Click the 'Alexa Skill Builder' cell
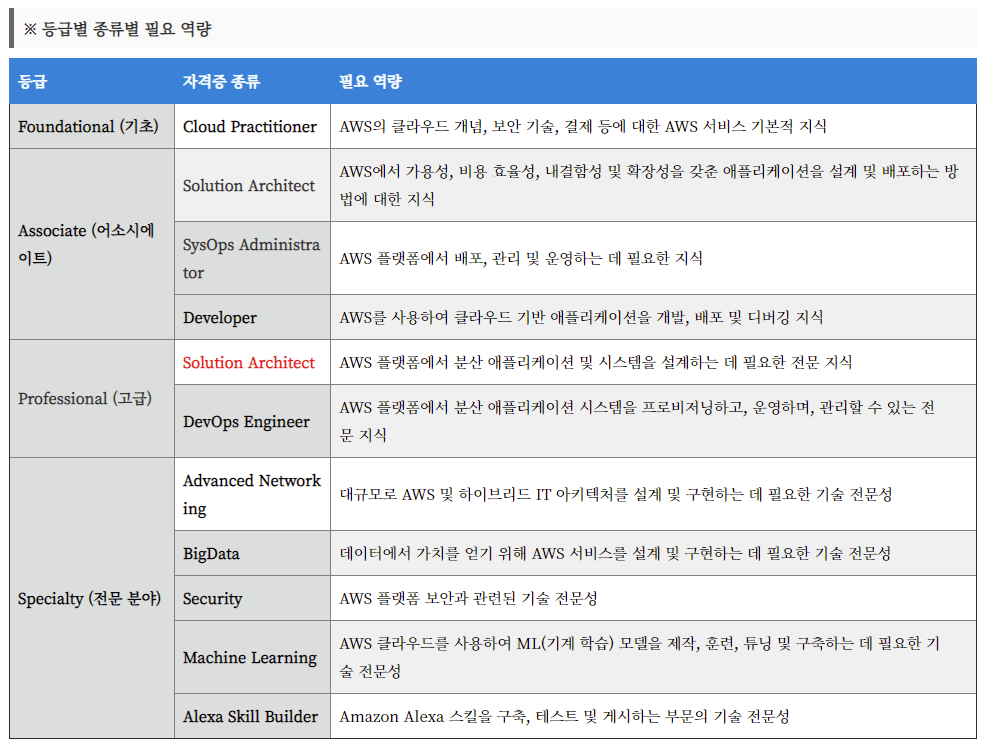Image resolution: width=984 pixels, height=745 pixels. [252, 716]
